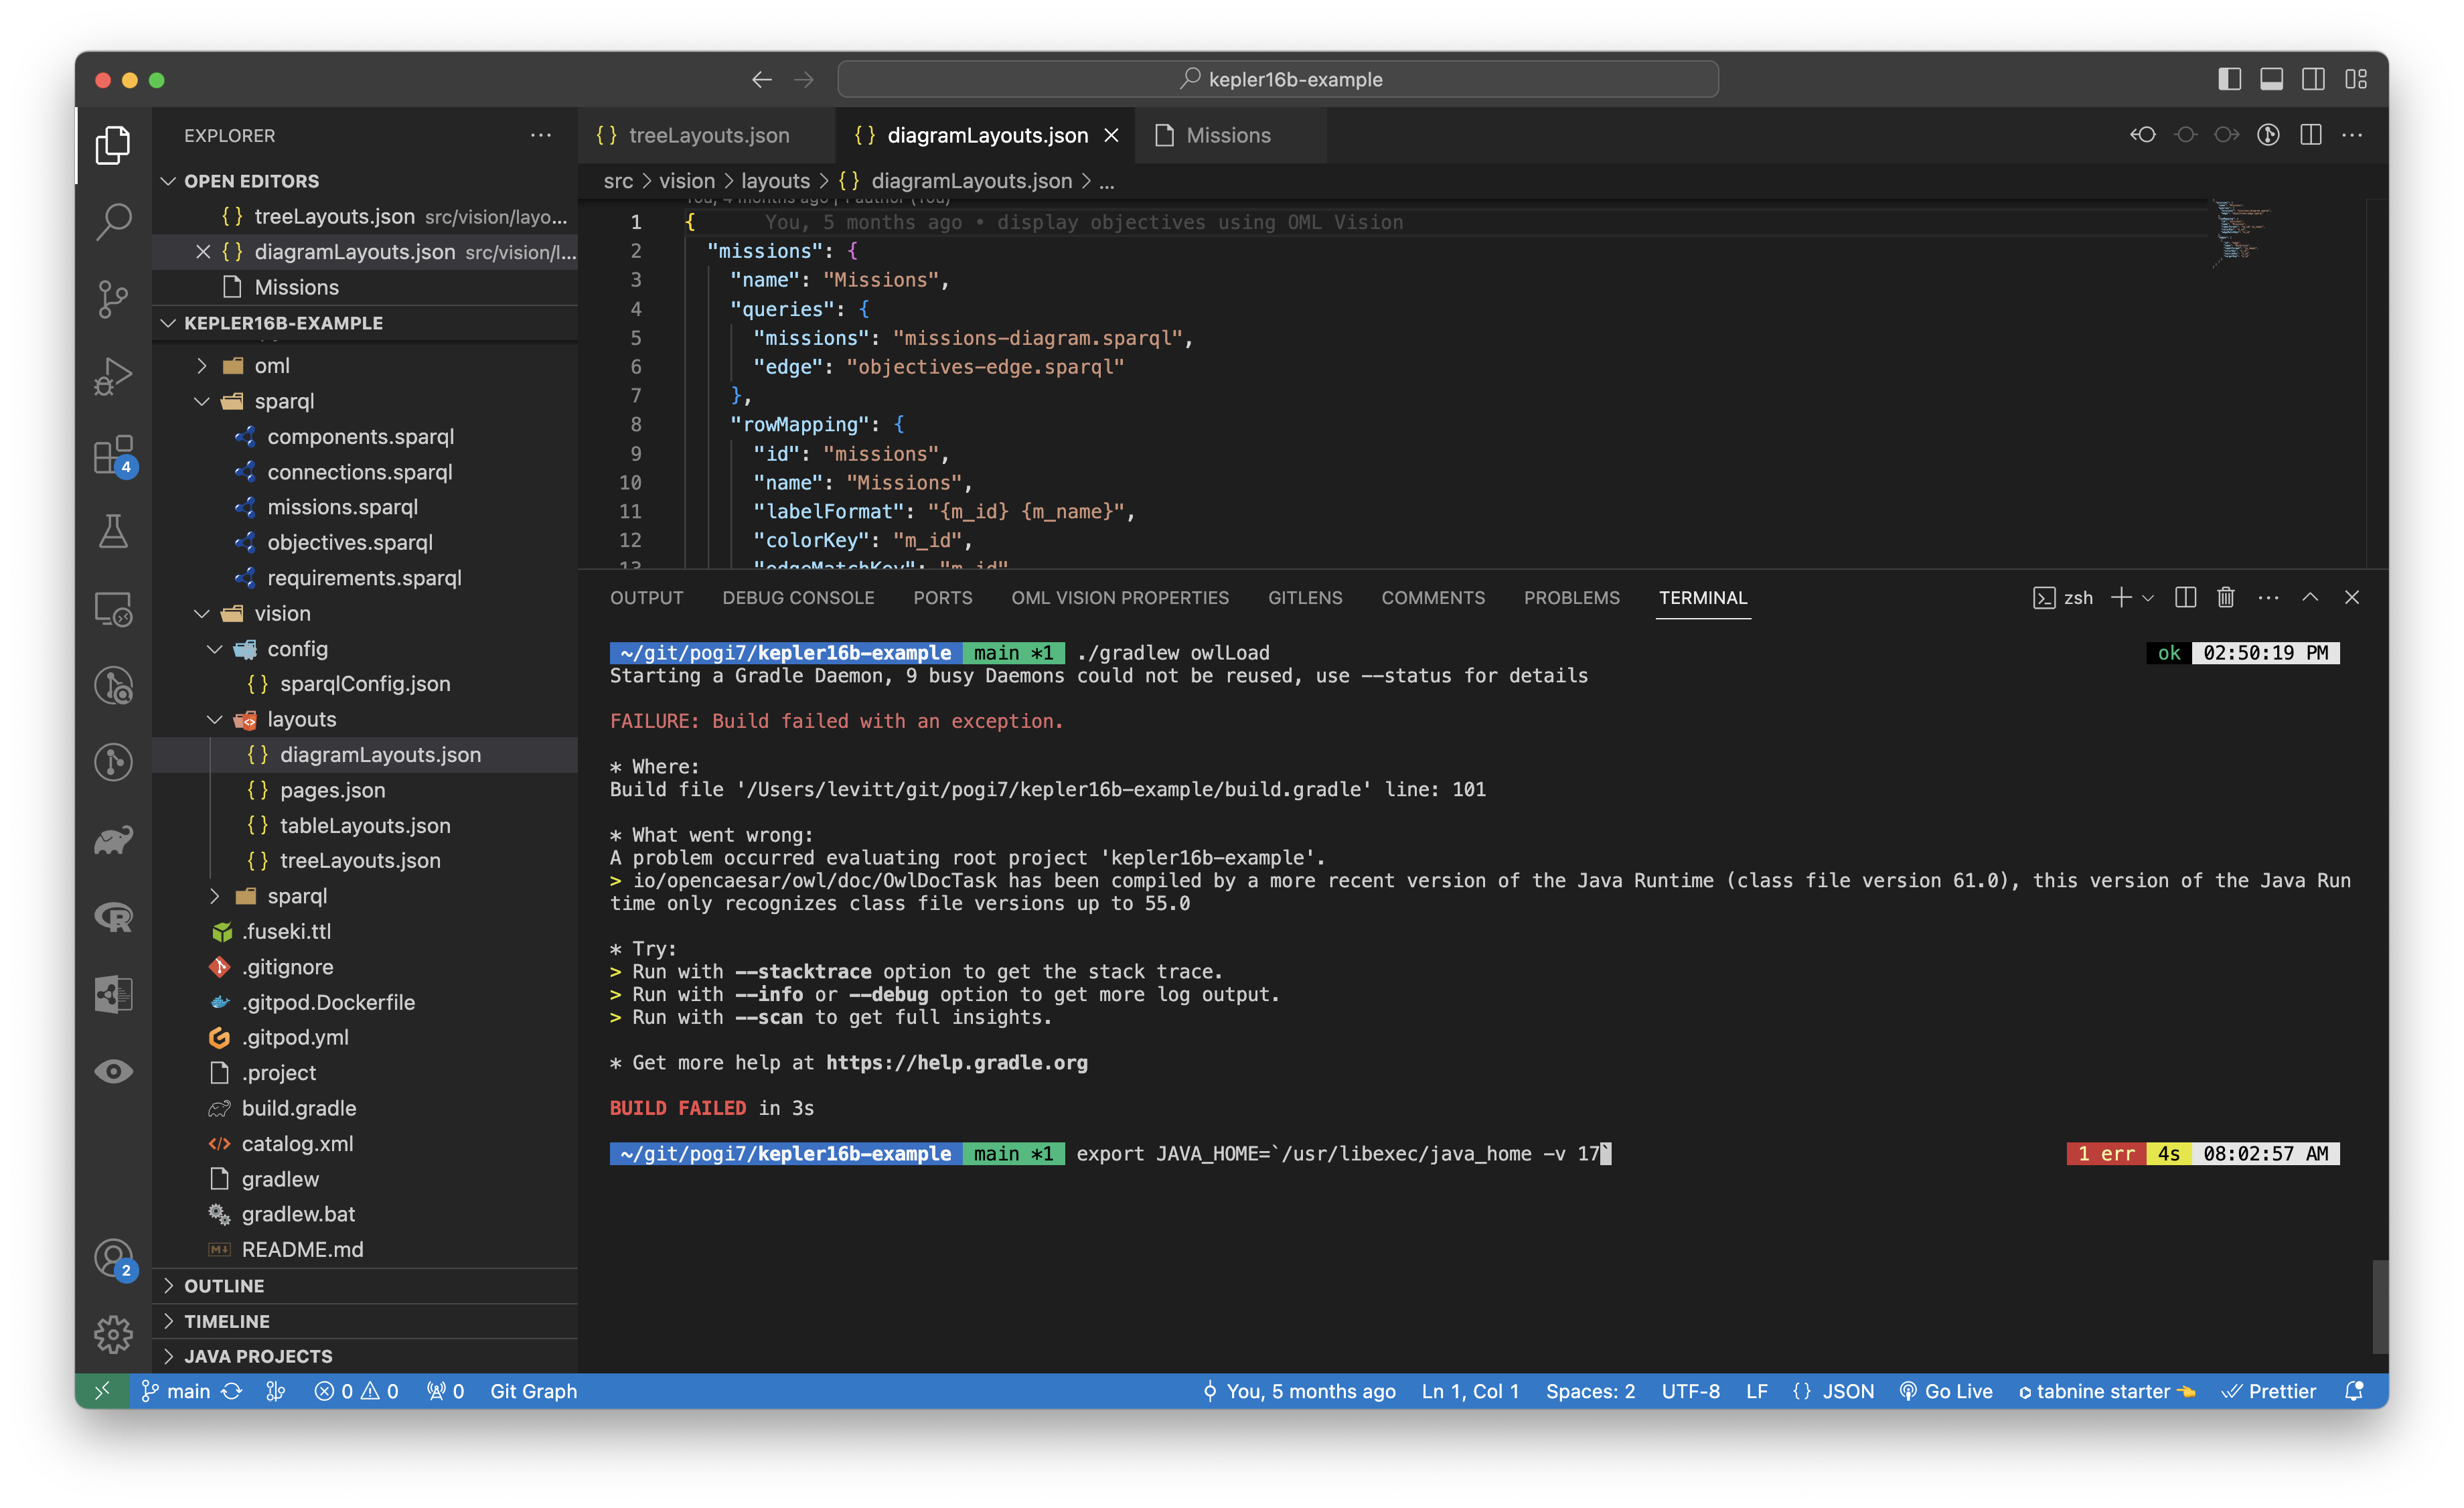Open Run and Debug view icon
Viewport: 2464px width, 1508px height.
pyautogui.click(x=113, y=377)
